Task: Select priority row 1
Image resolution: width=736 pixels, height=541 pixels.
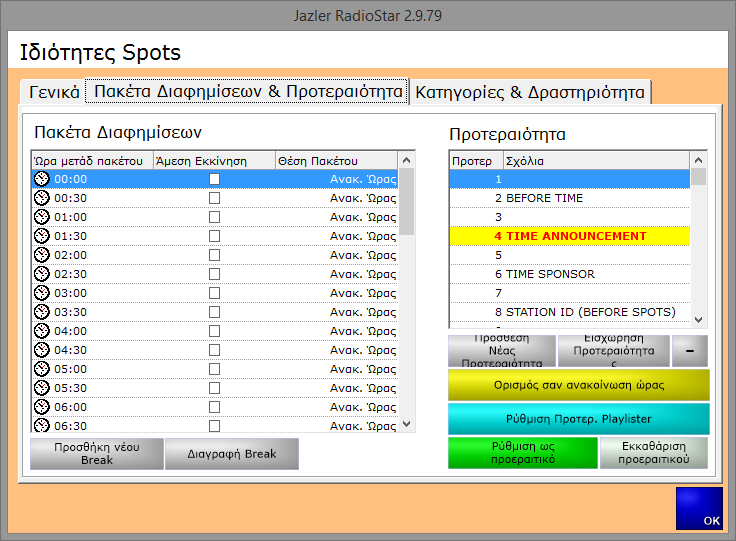Action: click(570, 179)
